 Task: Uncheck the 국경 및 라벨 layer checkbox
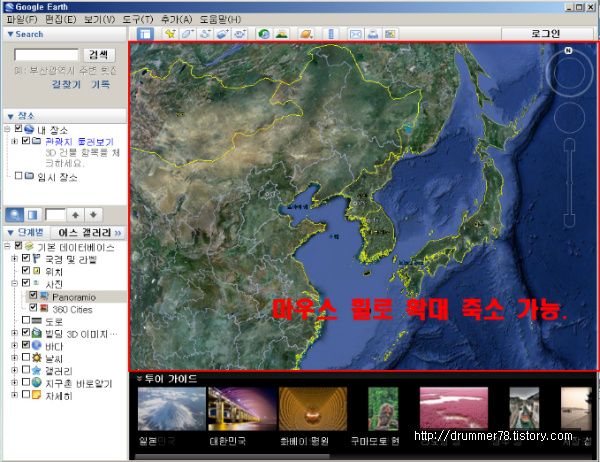(26, 258)
